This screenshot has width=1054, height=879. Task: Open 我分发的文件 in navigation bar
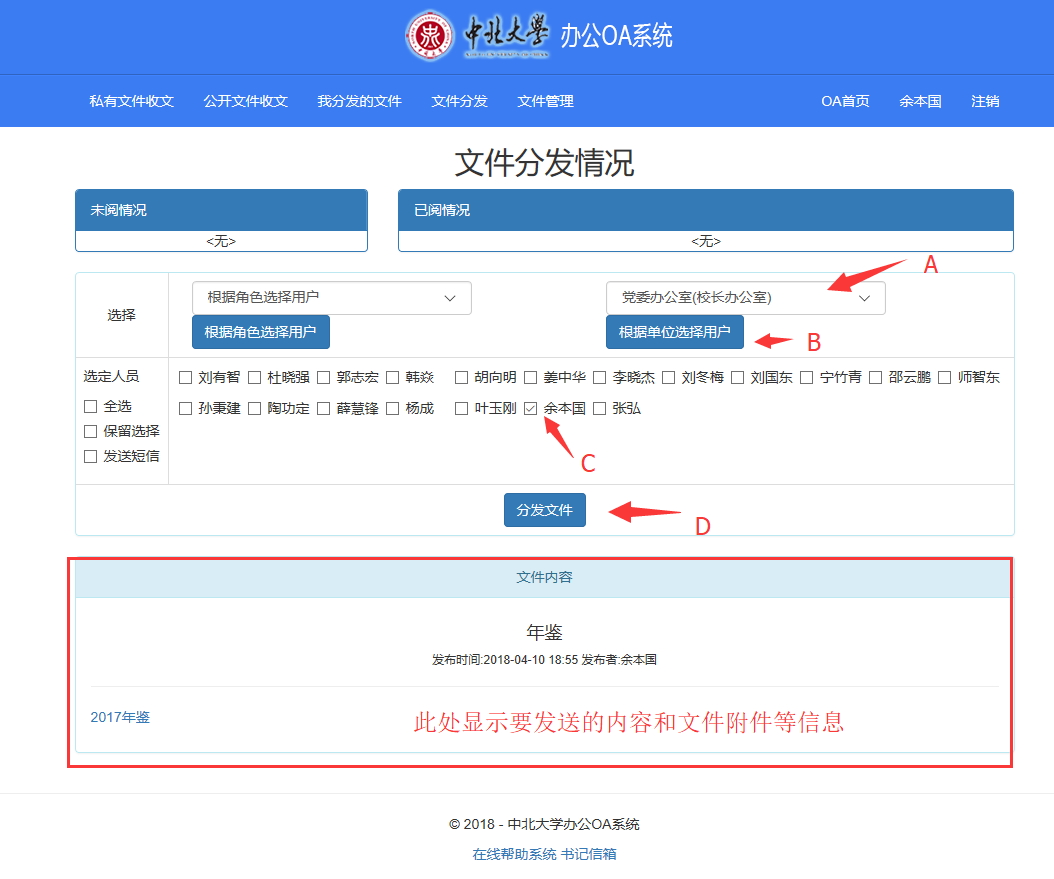point(359,101)
